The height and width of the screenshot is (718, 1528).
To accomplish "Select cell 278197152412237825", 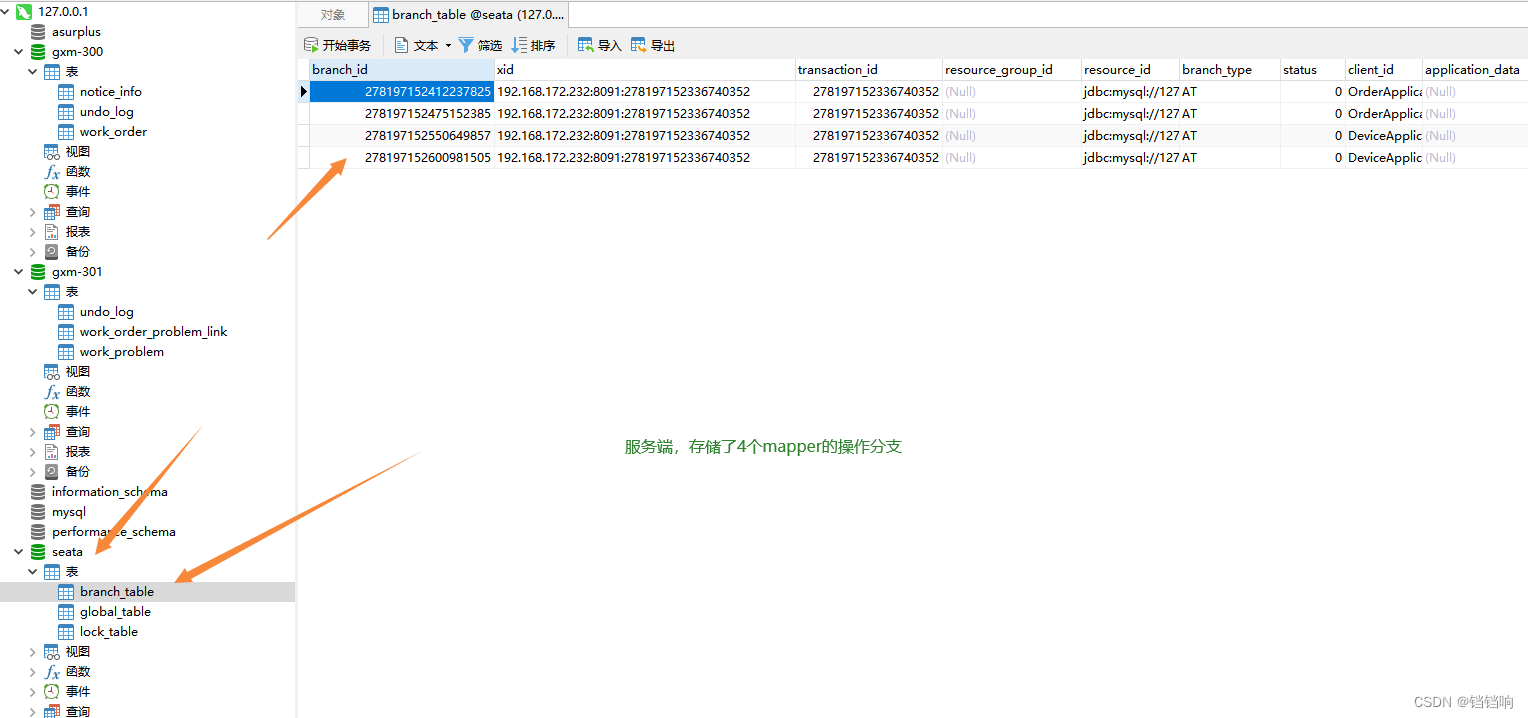I will [401, 92].
